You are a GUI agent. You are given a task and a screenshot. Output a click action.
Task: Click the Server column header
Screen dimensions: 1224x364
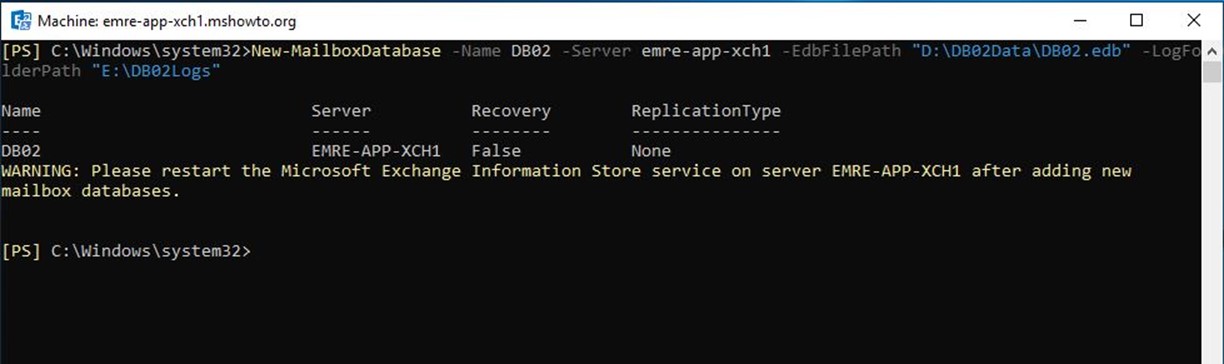[x=341, y=111]
